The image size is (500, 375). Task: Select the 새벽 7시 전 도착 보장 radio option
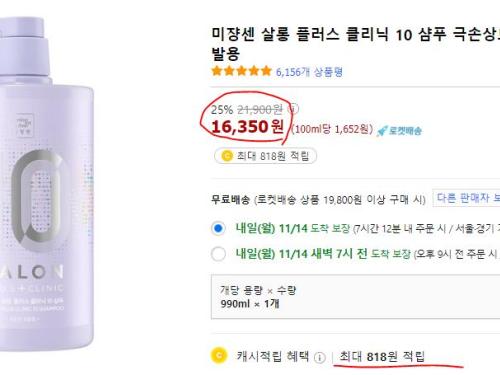pos(218,254)
